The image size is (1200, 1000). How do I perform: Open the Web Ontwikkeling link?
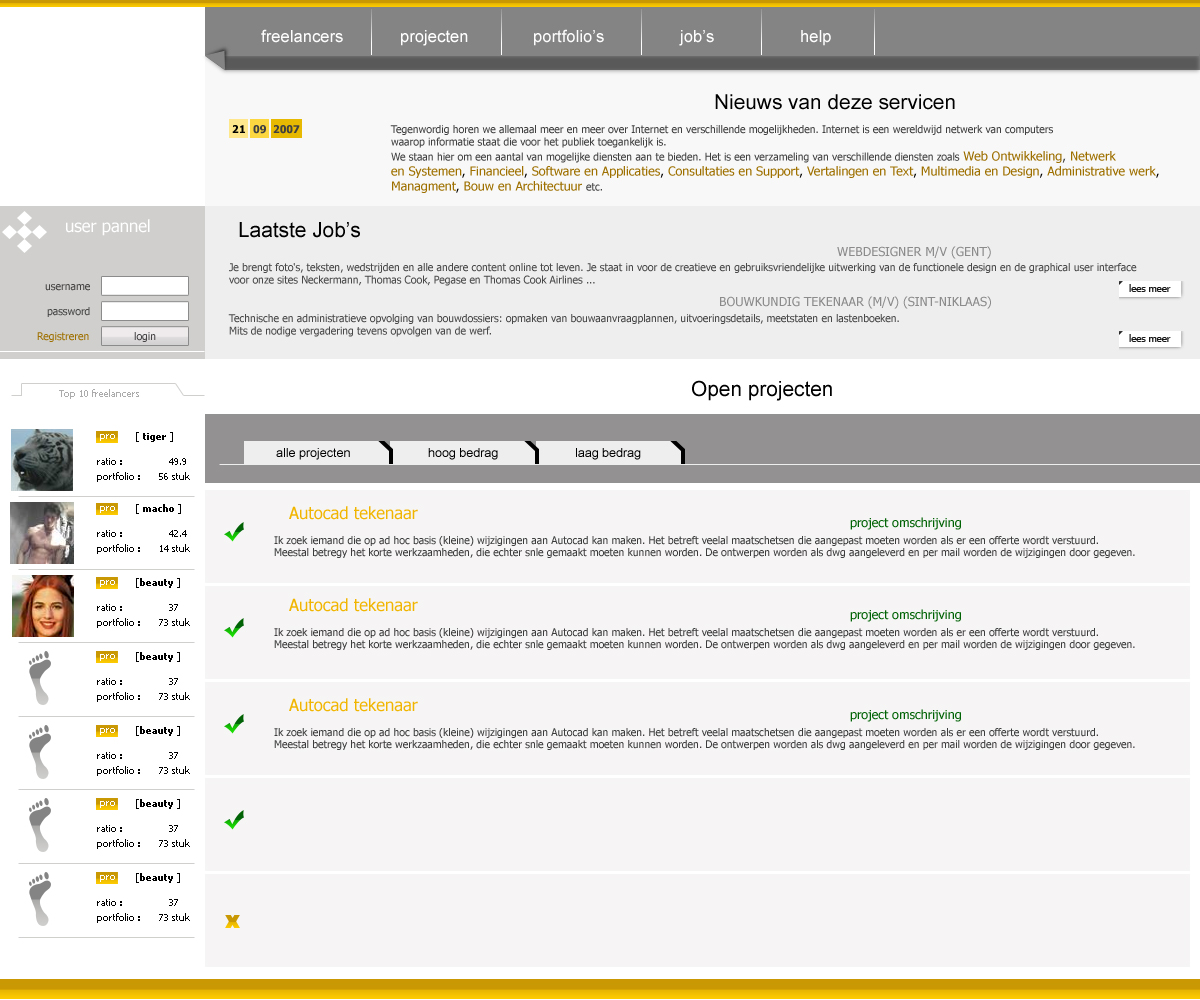tap(1013, 156)
